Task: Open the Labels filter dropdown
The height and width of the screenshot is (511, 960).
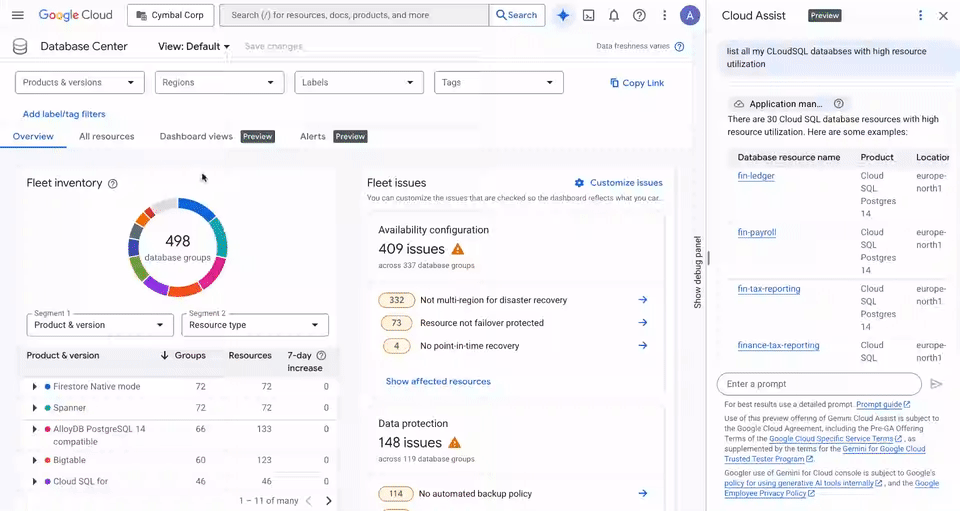Action: click(x=359, y=83)
